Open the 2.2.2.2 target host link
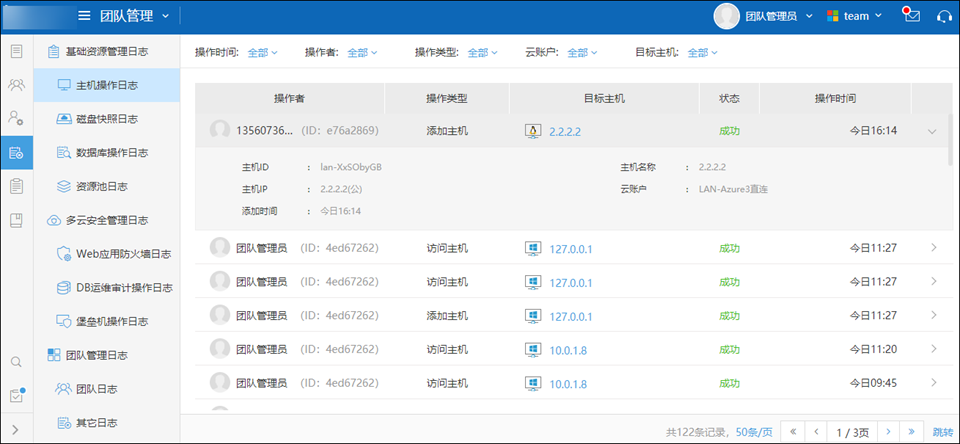This screenshot has width=960, height=444. click(564, 132)
